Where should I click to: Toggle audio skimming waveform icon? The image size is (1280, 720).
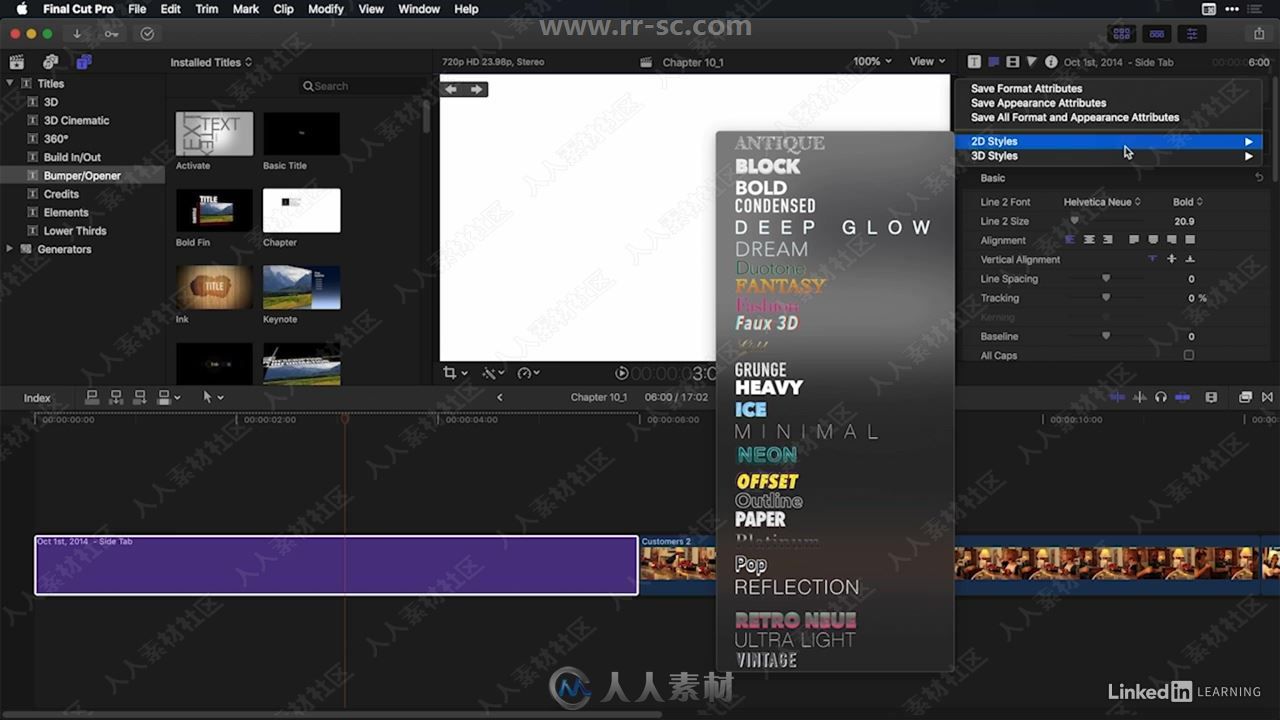coord(1139,397)
